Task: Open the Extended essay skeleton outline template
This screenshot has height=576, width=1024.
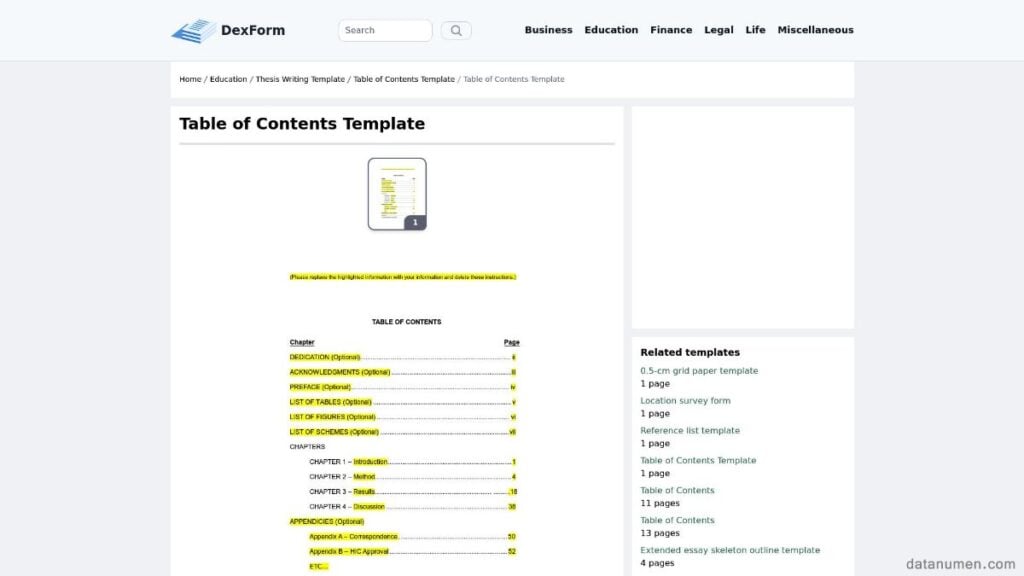Action: click(x=729, y=550)
